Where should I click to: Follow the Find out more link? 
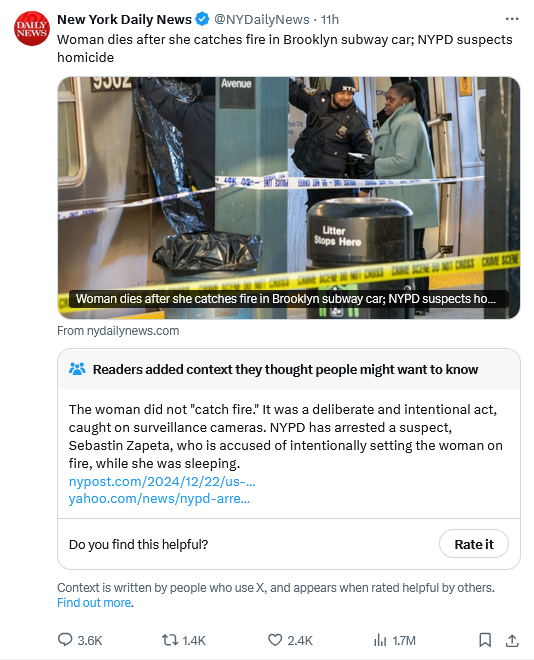[x=95, y=603]
